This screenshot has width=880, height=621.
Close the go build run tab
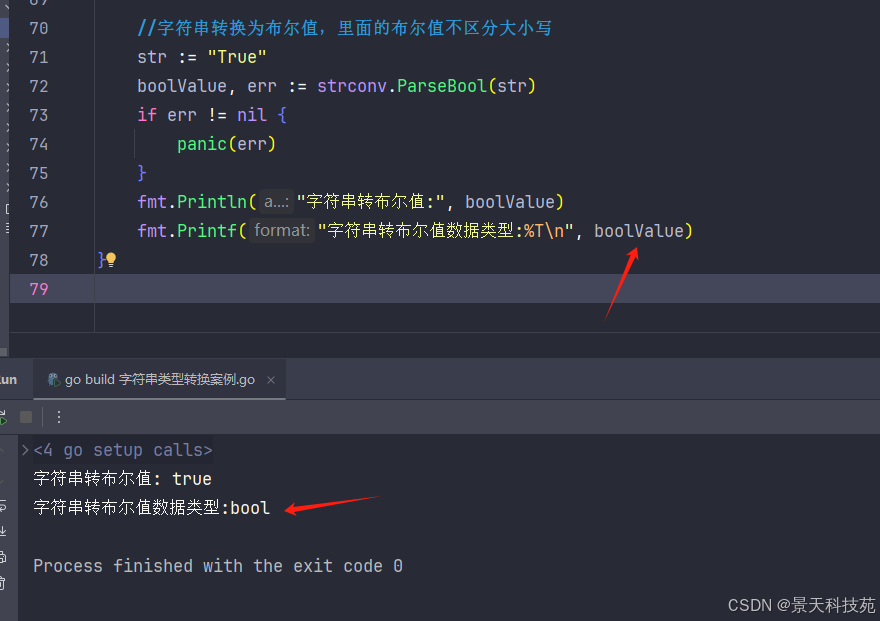[x=271, y=380]
